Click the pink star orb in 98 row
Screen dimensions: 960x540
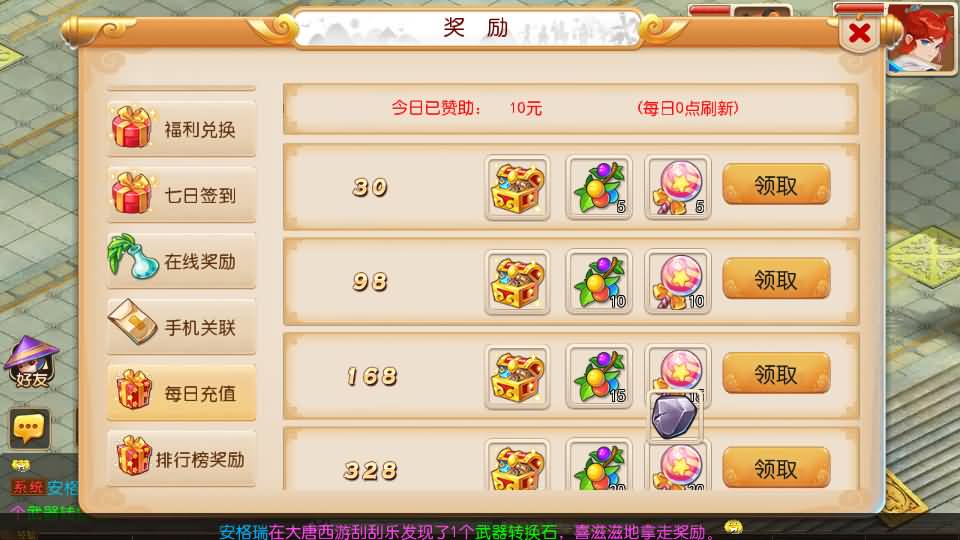[678, 282]
